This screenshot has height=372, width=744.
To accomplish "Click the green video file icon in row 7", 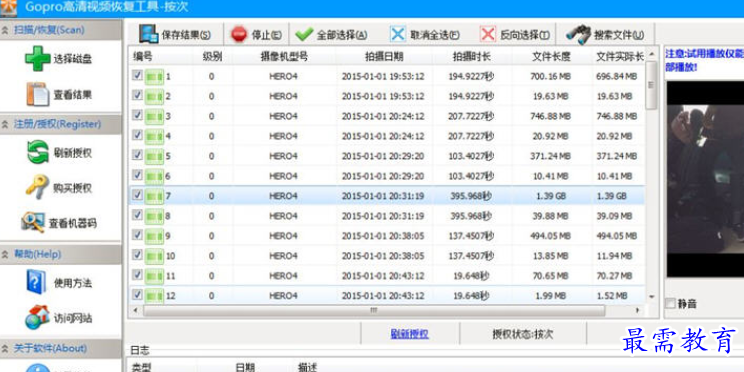I will tap(154, 195).
